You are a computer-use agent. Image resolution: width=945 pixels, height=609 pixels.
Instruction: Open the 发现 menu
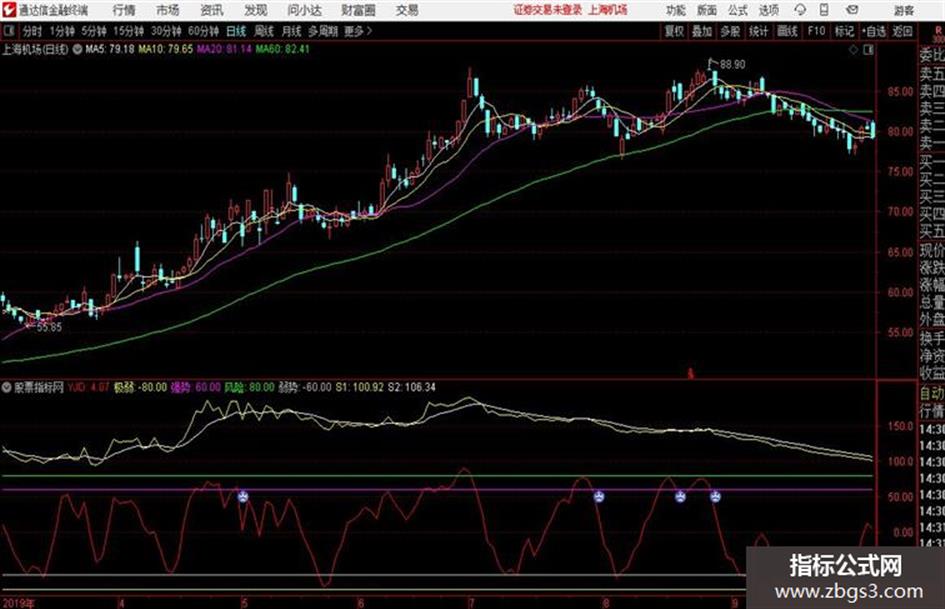(x=256, y=10)
